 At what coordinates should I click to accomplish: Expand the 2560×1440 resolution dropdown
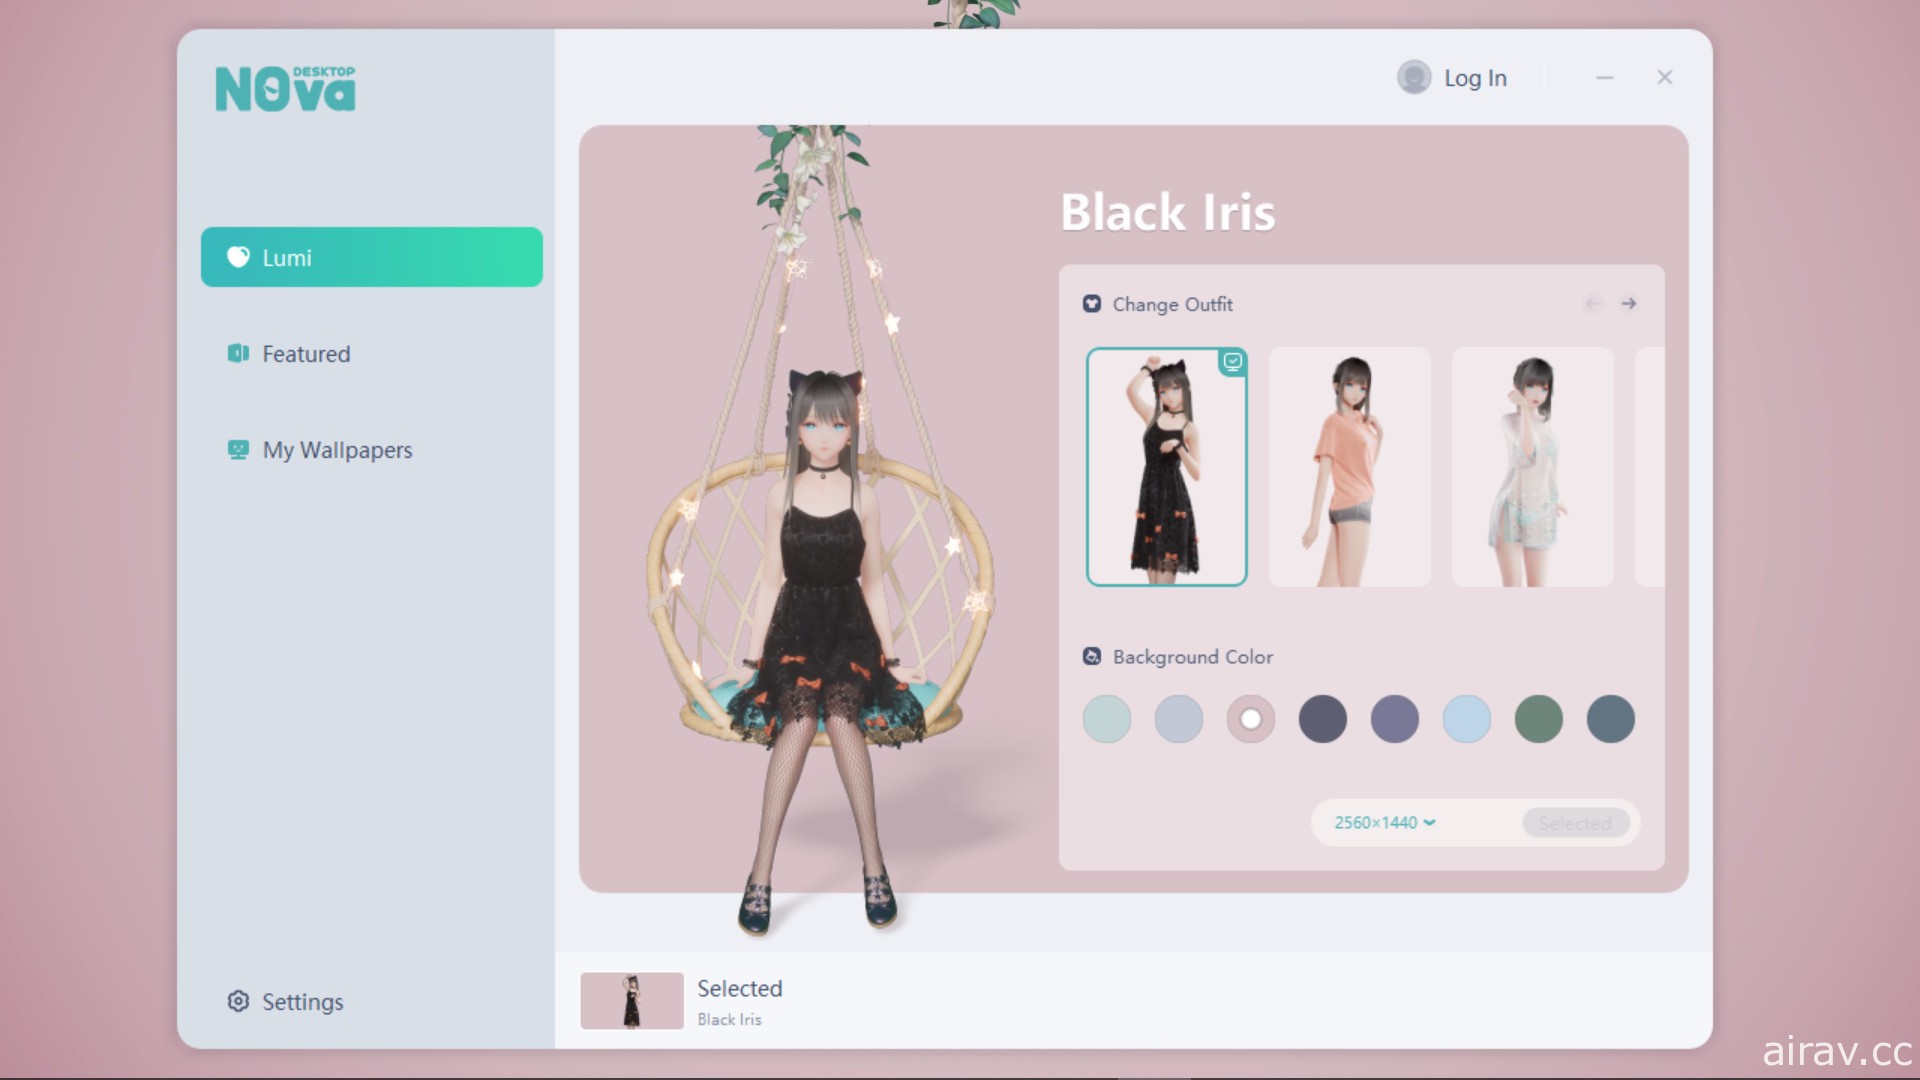[1383, 822]
